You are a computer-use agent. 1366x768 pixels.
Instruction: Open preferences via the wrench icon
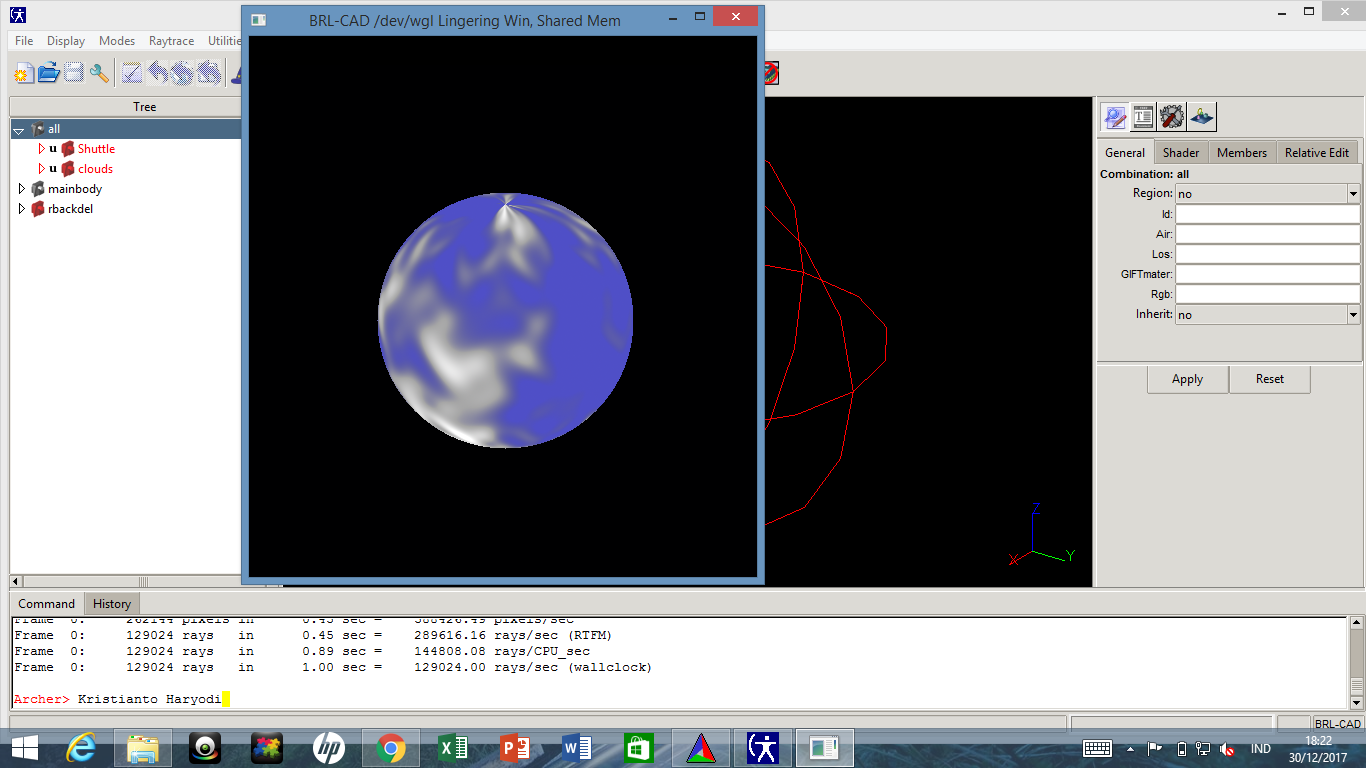pyautogui.click(x=99, y=72)
